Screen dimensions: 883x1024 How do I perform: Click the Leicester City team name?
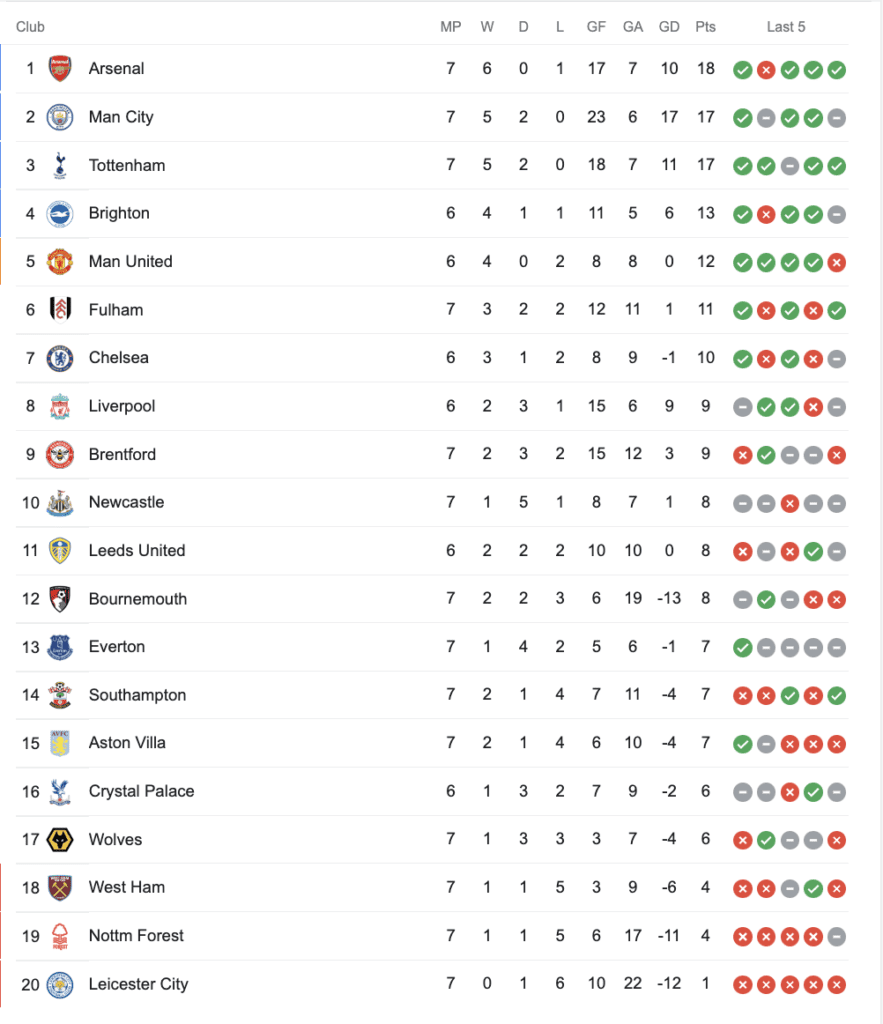[x=138, y=984]
